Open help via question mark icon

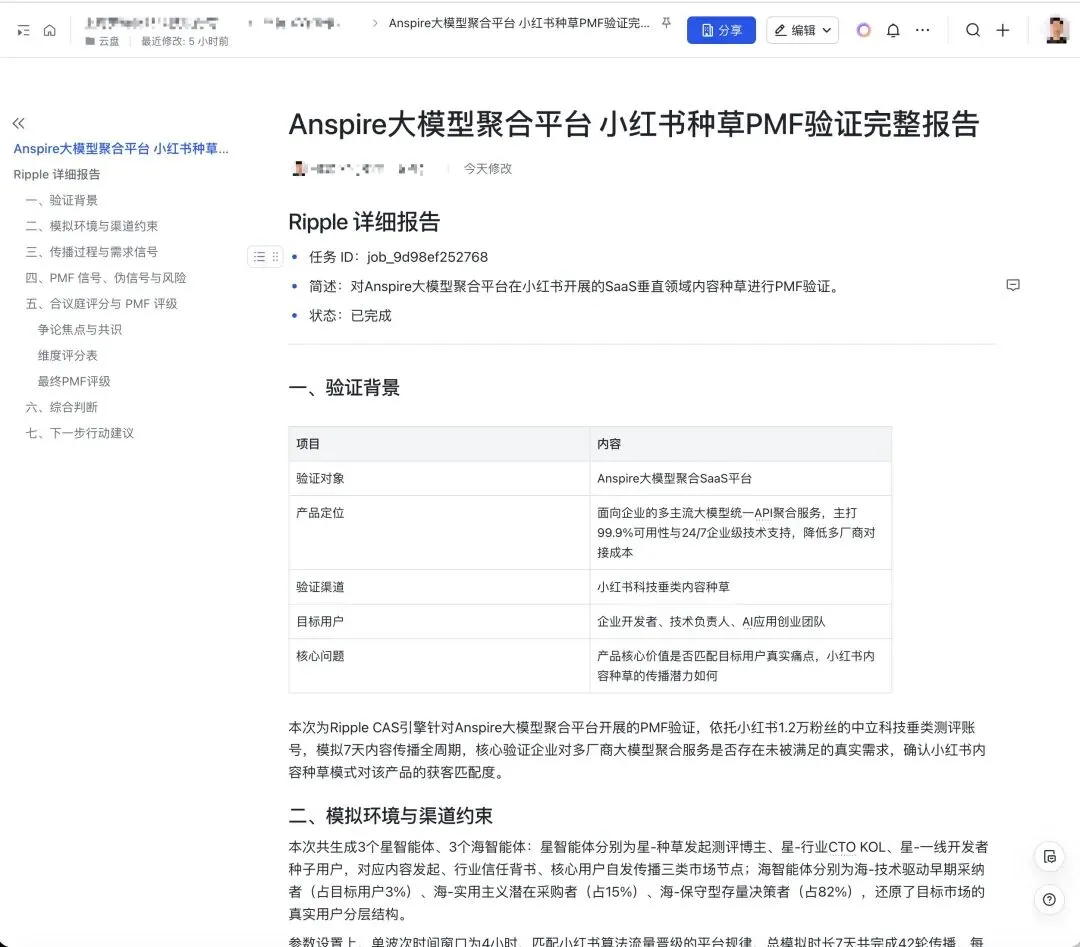(1049, 899)
